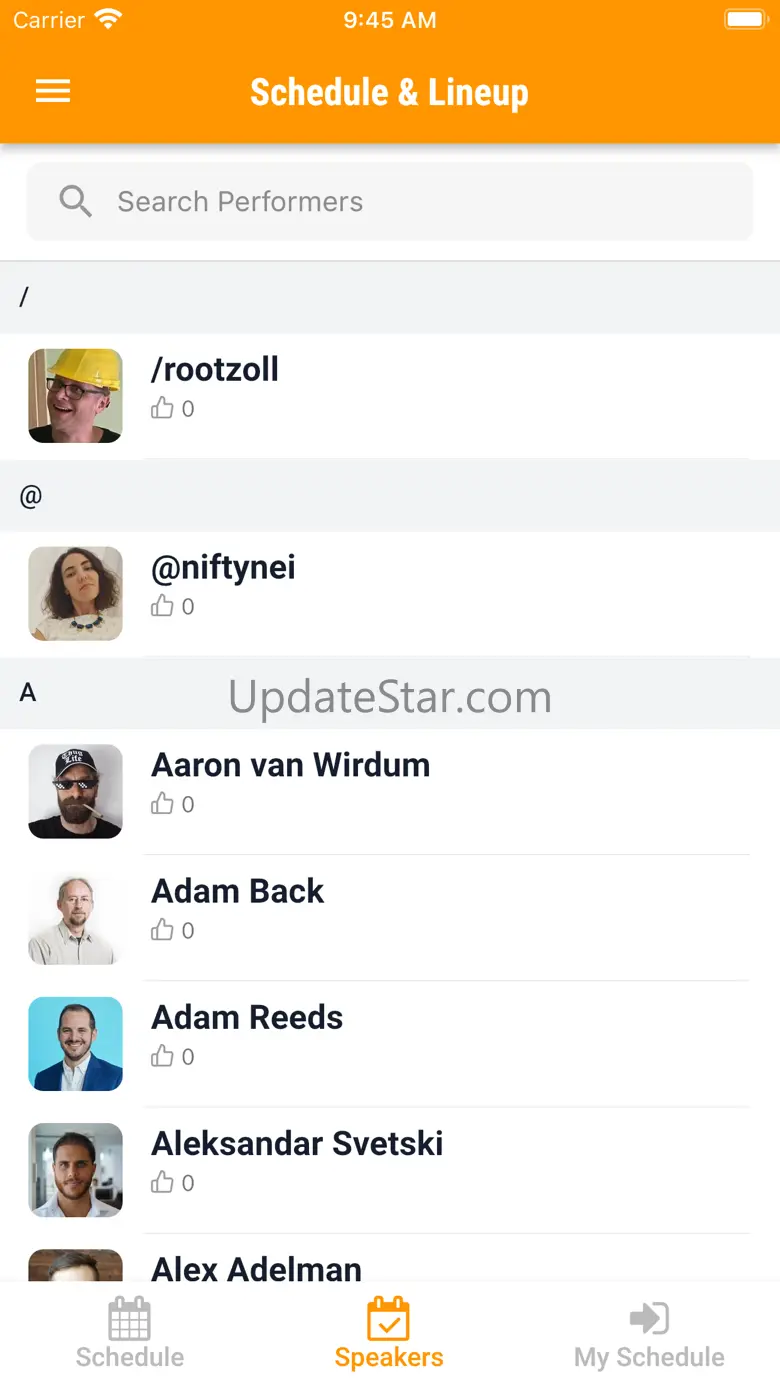The height and width of the screenshot is (1387, 780).
Task: Like Aaron van Wirdum
Action: tap(162, 804)
